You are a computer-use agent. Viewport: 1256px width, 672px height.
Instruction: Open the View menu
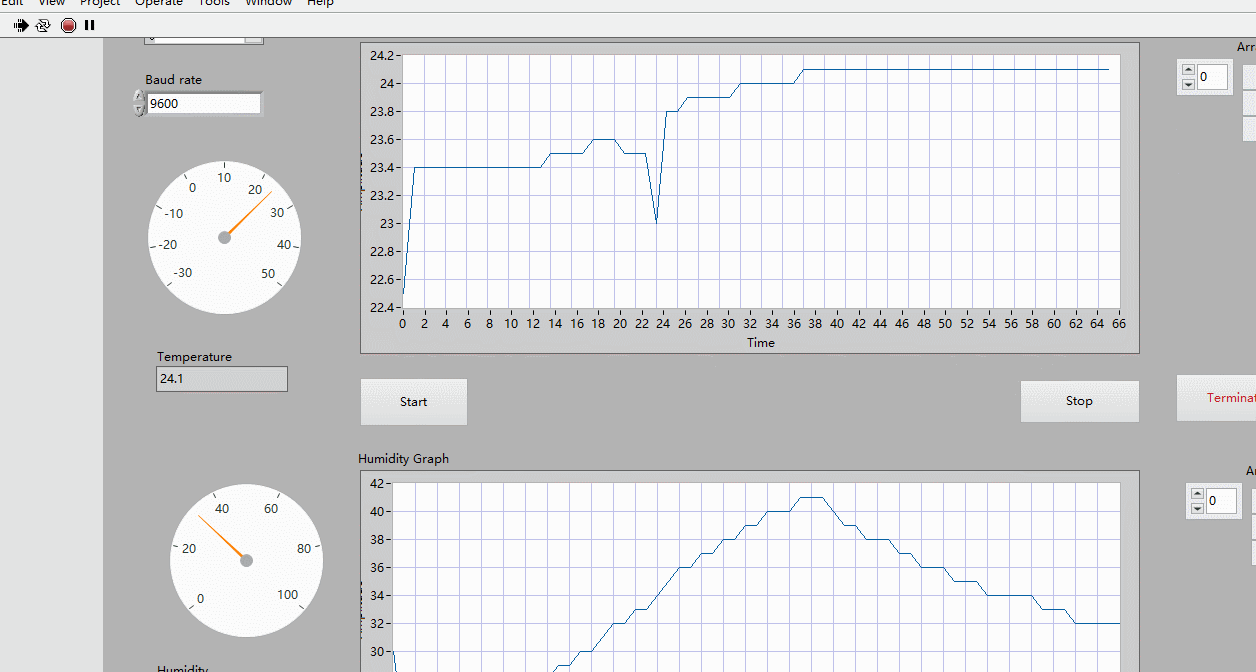click(x=52, y=3)
